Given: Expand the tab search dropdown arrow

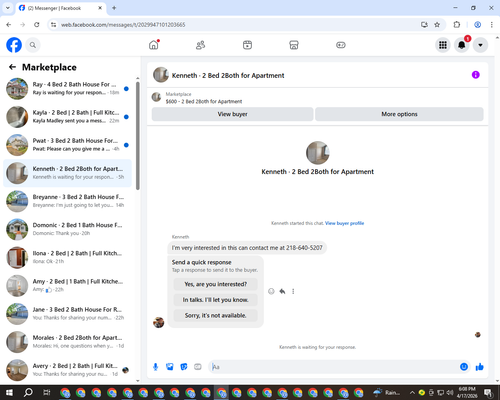Looking at the screenshot, I should [x=8, y=8].
